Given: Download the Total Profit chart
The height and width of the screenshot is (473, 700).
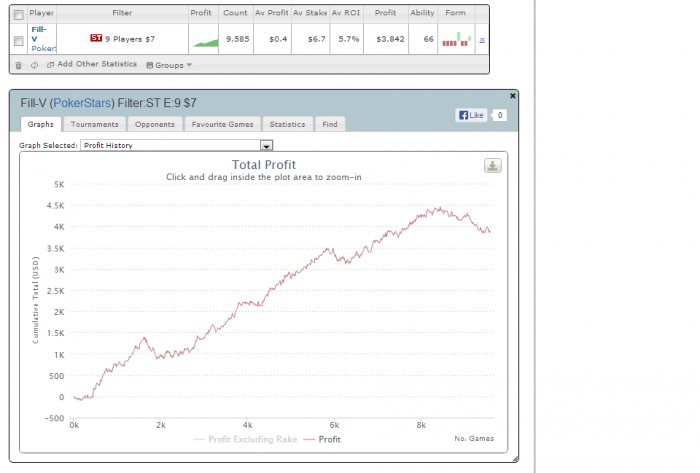Looking at the screenshot, I should [x=493, y=166].
